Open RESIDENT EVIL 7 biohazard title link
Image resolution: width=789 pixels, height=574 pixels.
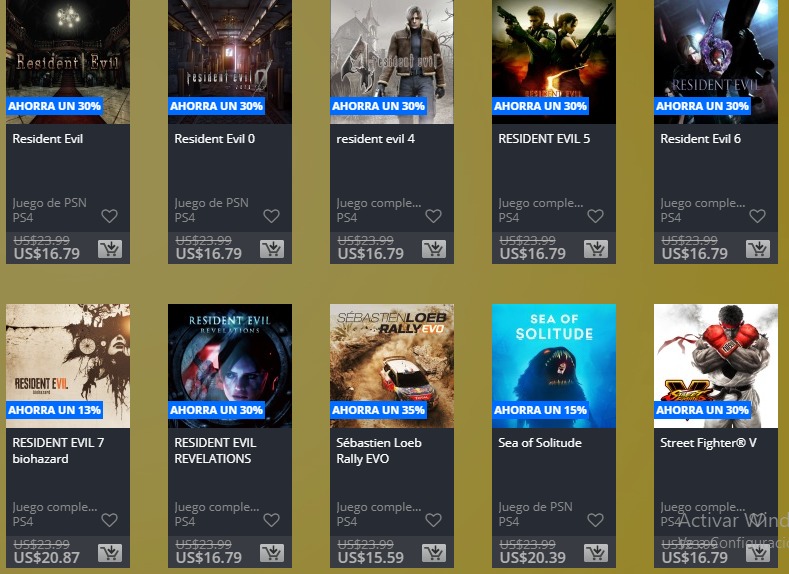coord(58,451)
